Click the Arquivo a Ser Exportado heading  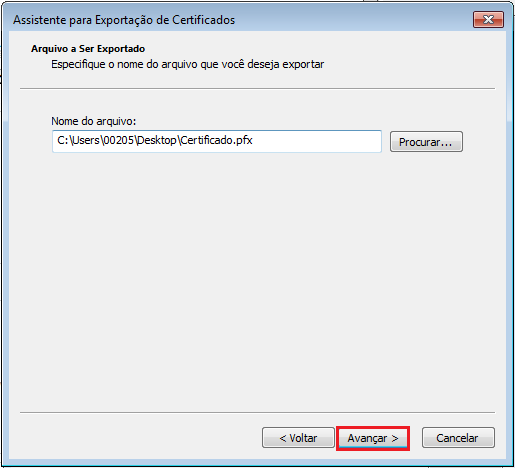tap(88, 49)
